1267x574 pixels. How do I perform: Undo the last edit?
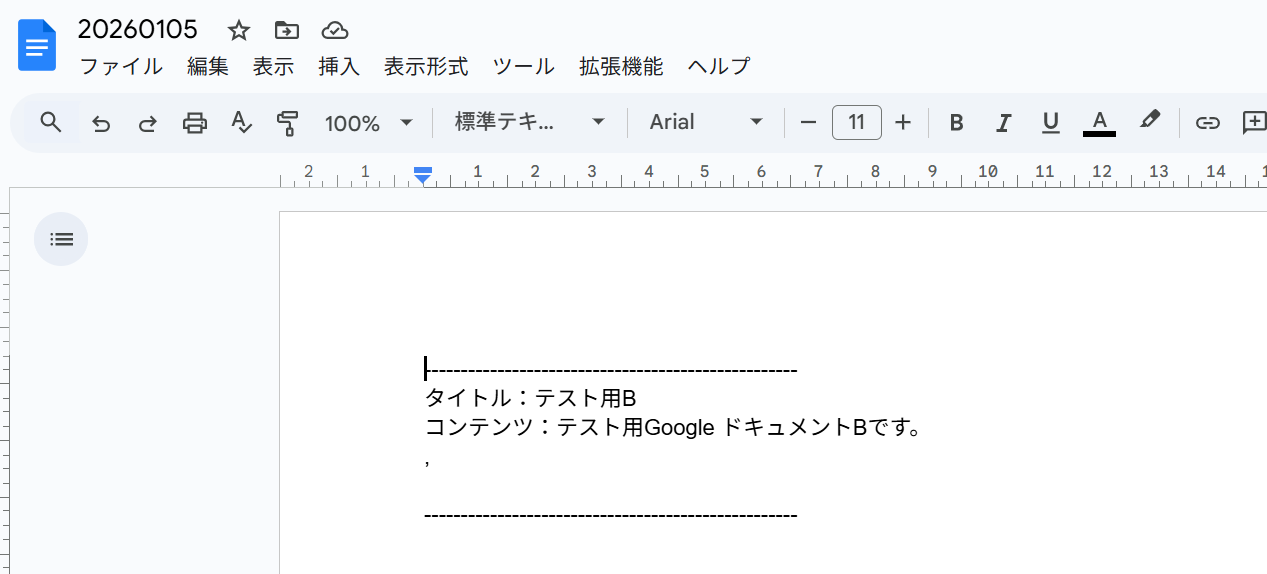click(x=101, y=123)
